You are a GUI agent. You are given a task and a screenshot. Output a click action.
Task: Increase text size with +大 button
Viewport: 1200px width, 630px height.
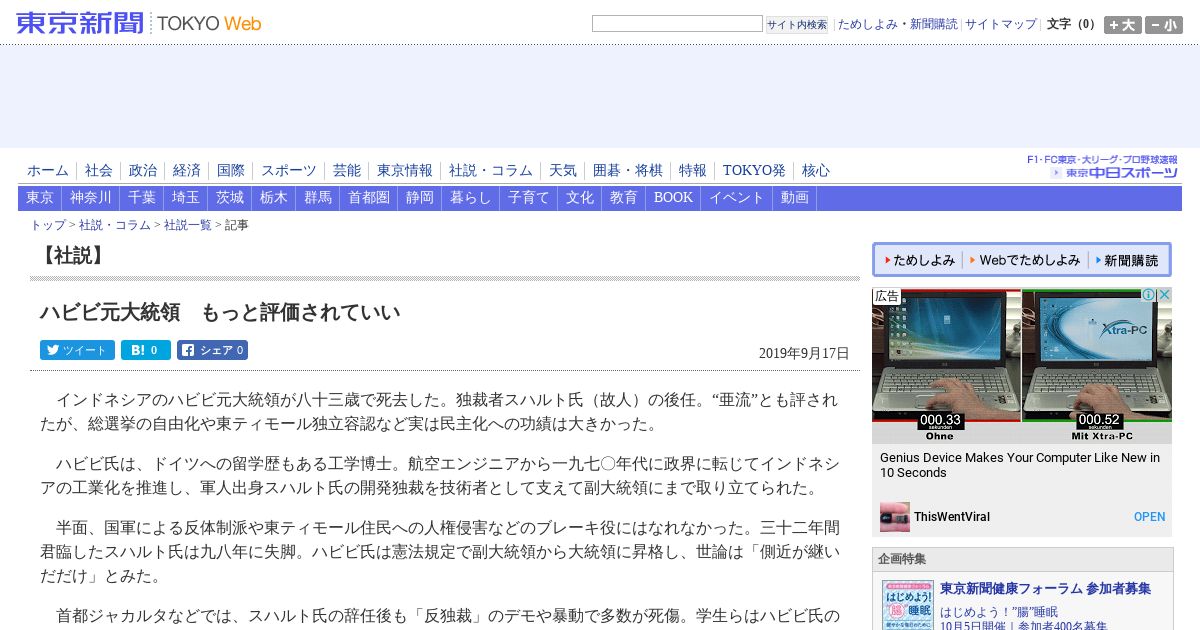coord(1122,25)
